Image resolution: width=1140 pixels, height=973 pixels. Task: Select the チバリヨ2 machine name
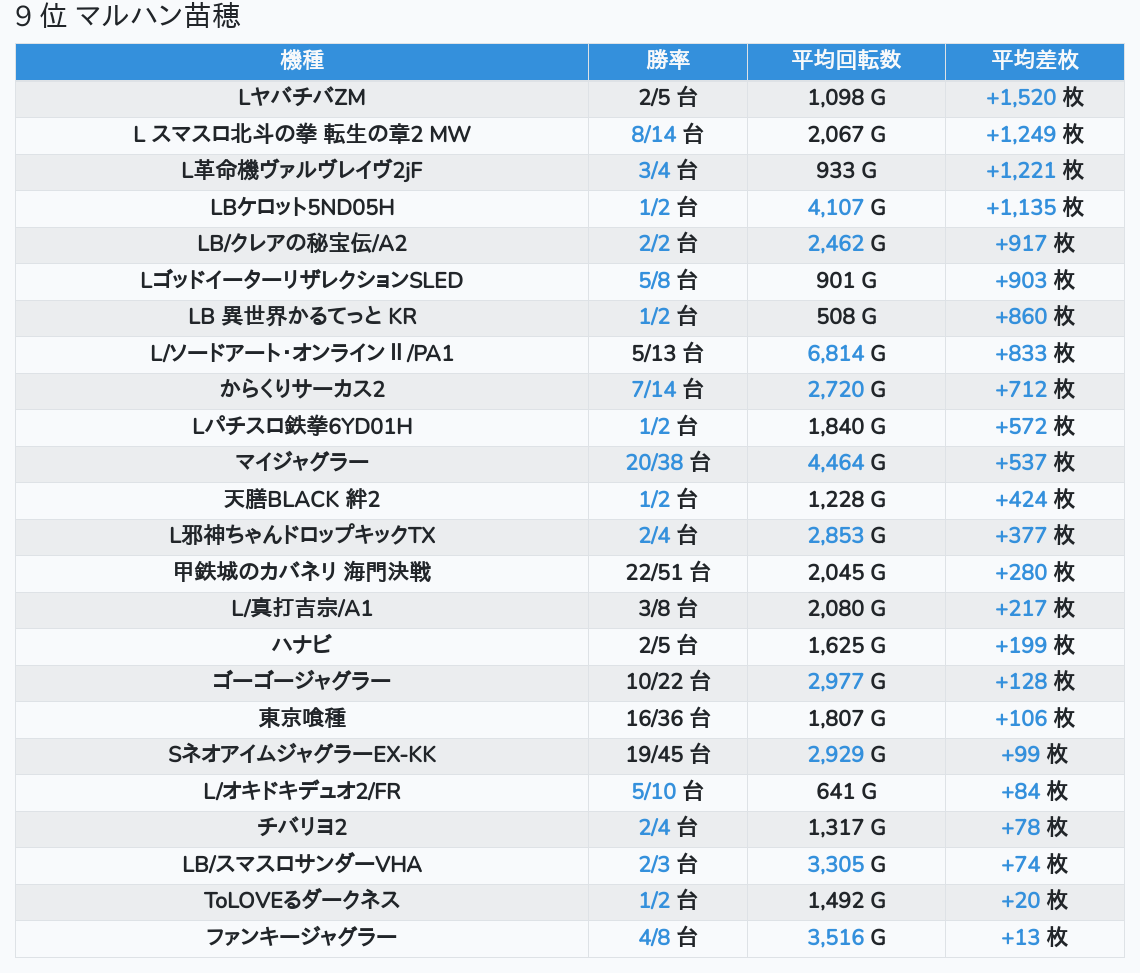[x=302, y=828]
